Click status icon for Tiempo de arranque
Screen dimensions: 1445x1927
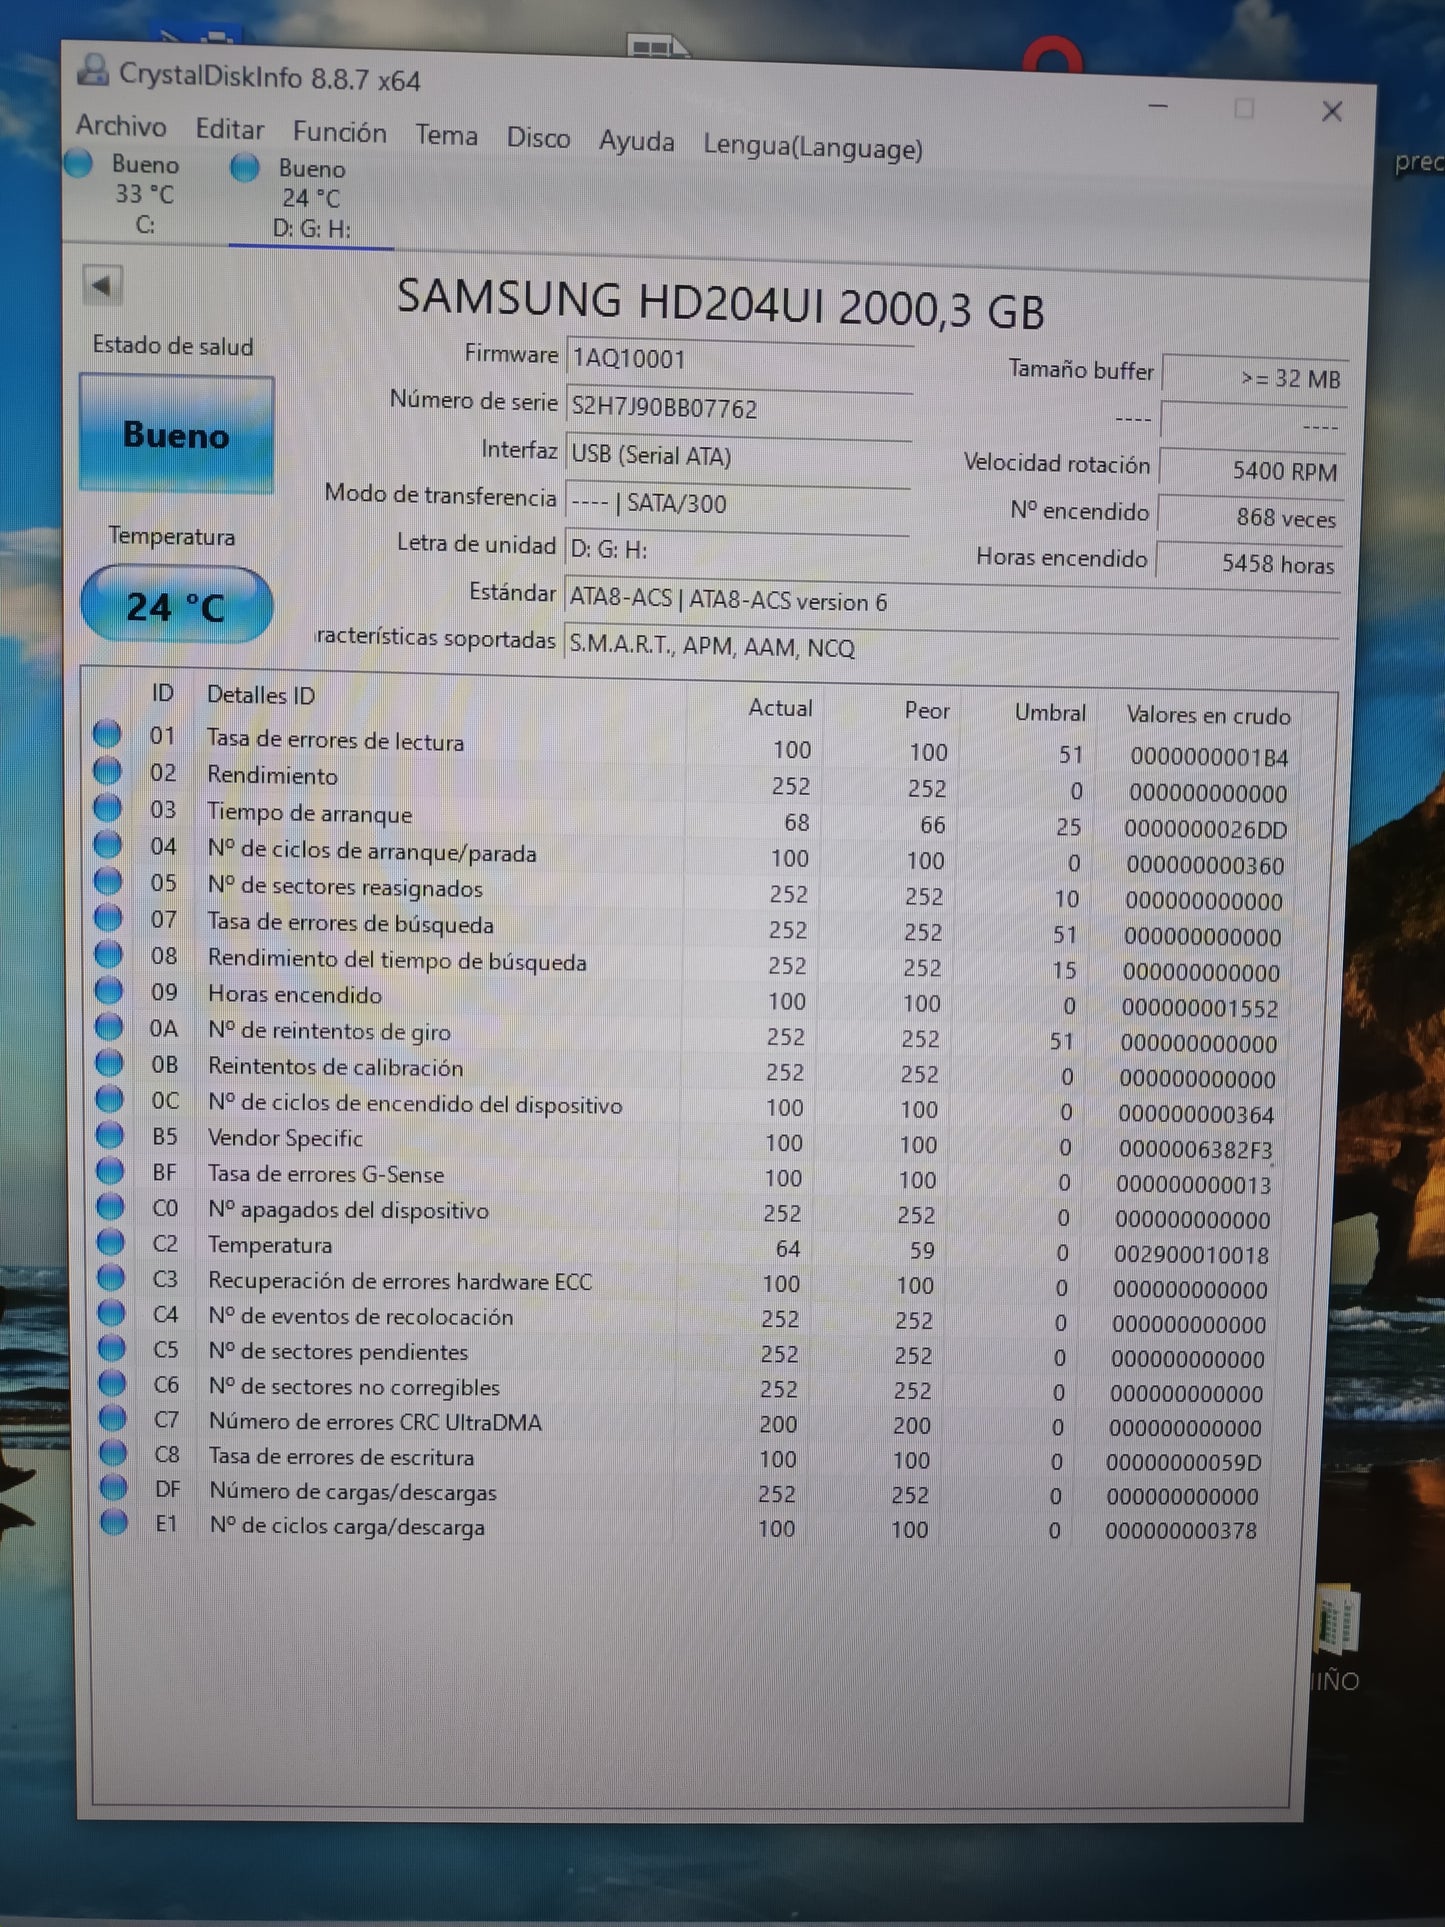coord(108,808)
